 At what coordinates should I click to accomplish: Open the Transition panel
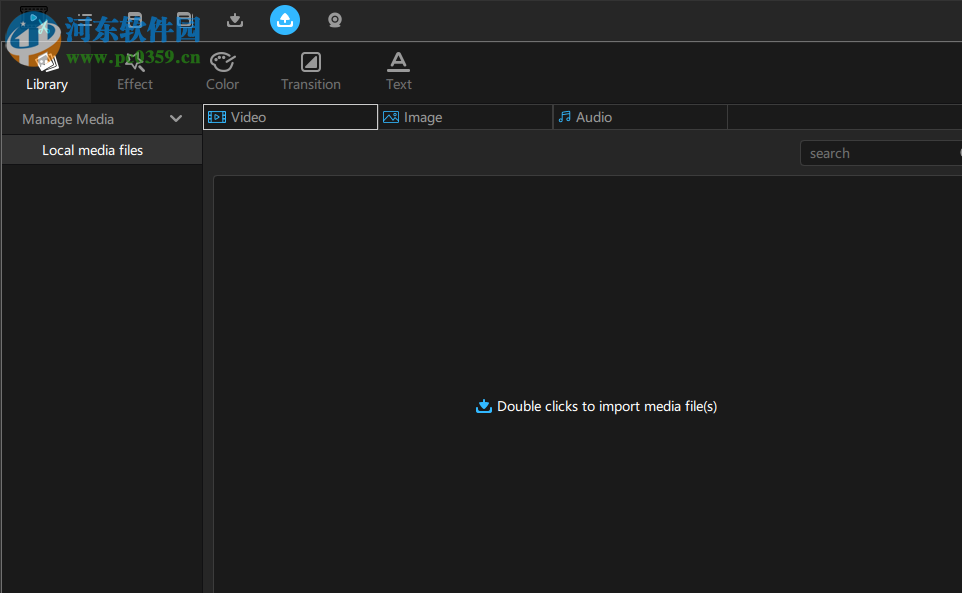(310, 71)
